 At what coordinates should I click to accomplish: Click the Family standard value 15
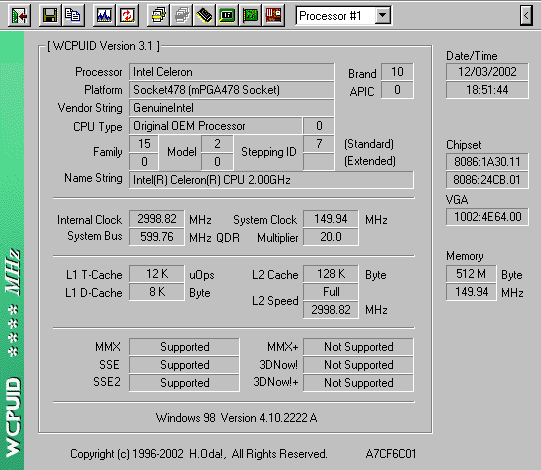pos(144,144)
